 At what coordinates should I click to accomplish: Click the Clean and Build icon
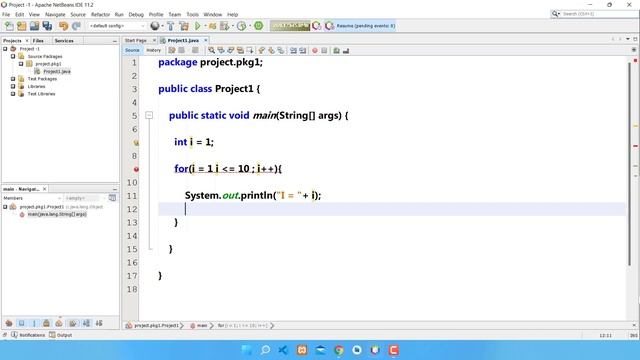click(x=184, y=26)
